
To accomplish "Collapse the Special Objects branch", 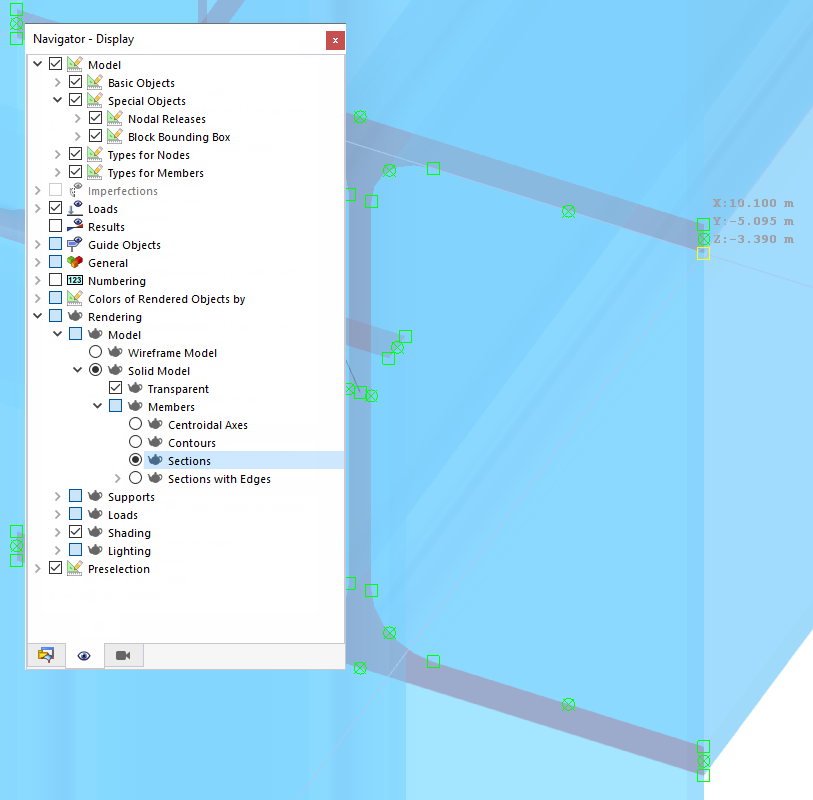I will pos(57,99).
